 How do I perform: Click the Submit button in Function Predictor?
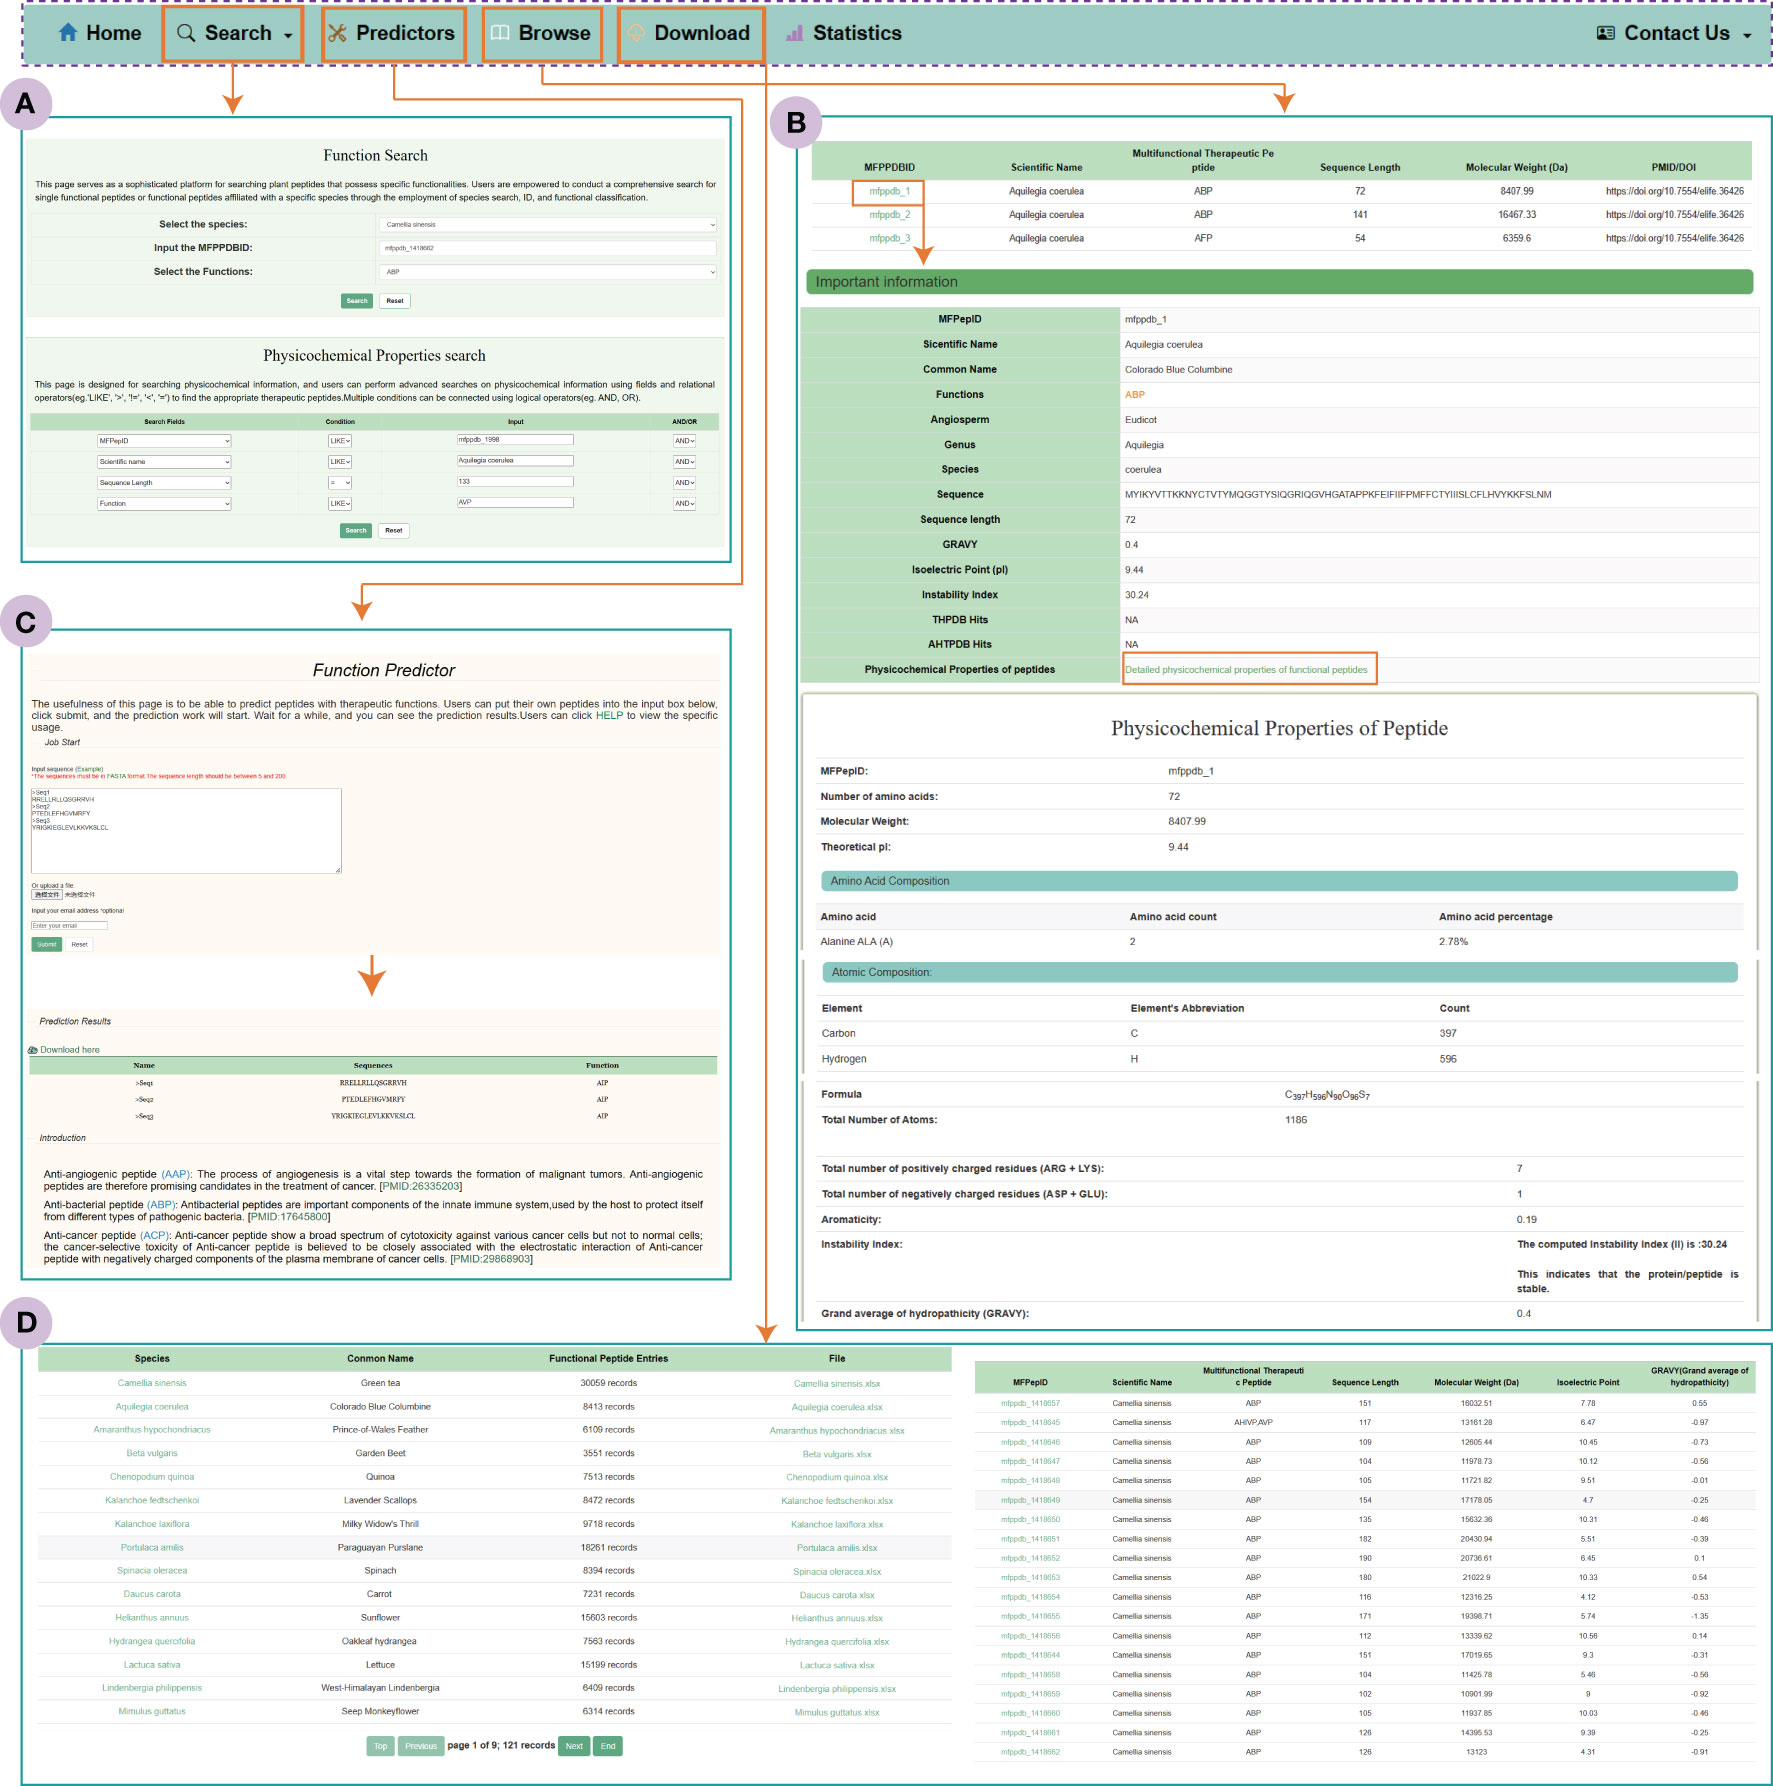[47, 944]
